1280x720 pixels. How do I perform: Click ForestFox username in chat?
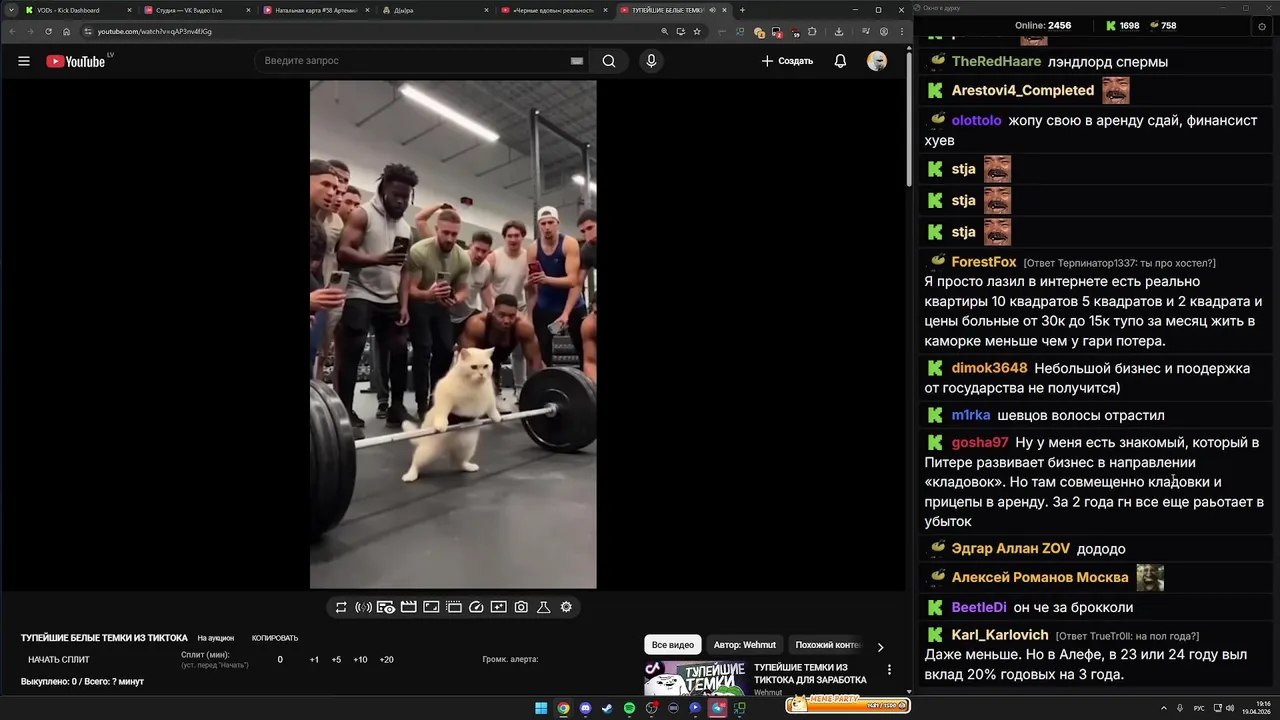(984, 262)
